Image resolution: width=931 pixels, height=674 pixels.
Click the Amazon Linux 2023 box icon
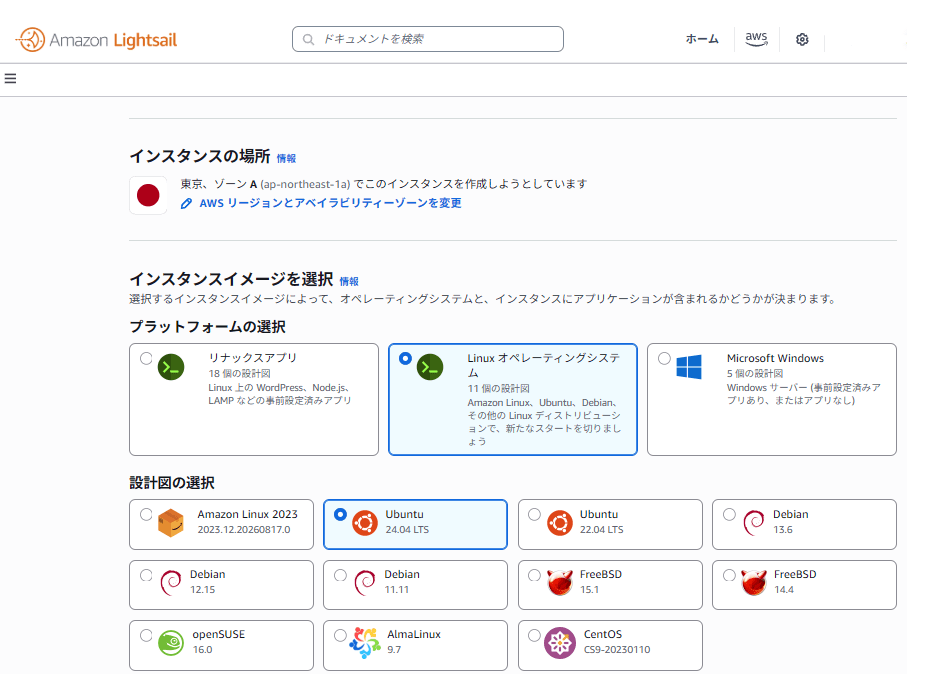(171, 523)
